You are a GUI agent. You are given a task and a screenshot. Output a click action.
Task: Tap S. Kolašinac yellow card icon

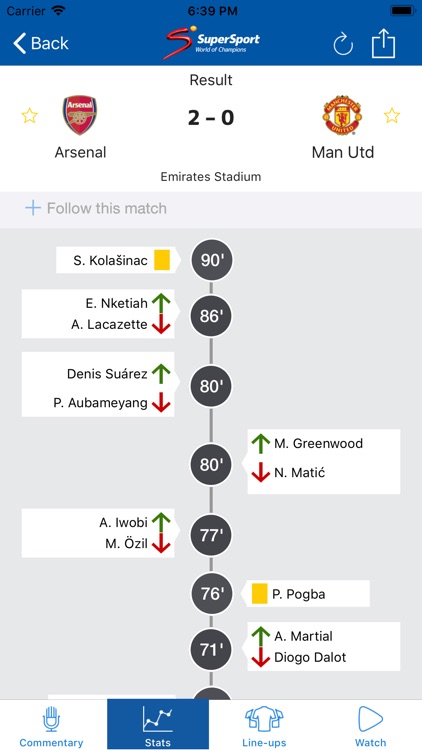(x=162, y=260)
